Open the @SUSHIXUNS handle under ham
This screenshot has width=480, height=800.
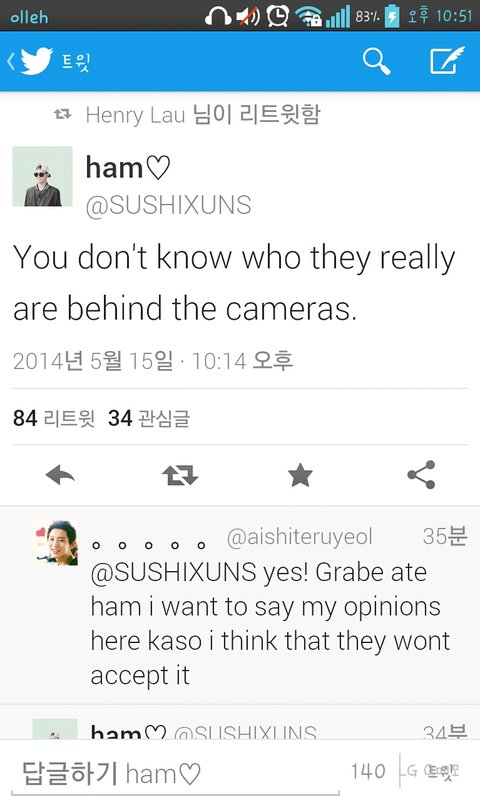pos(168,206)
